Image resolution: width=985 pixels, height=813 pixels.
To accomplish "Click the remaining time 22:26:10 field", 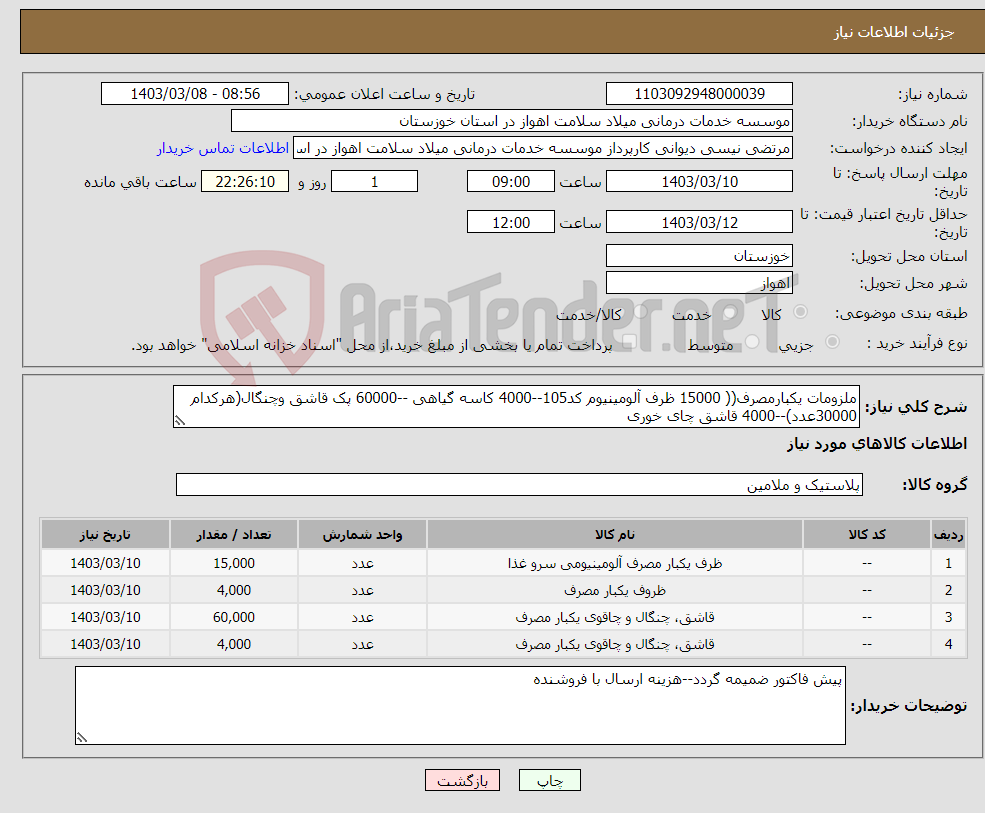I will pyautogui.click(x=245, y=182).
